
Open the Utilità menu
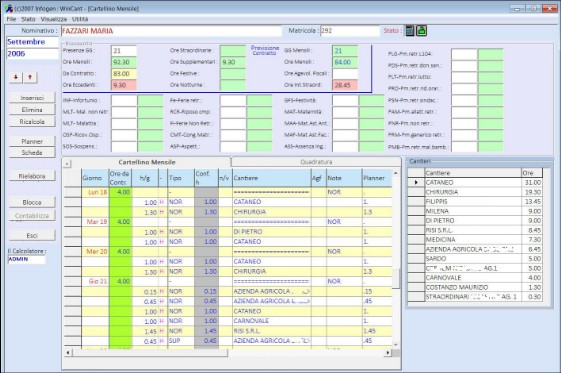coord(80,19)
